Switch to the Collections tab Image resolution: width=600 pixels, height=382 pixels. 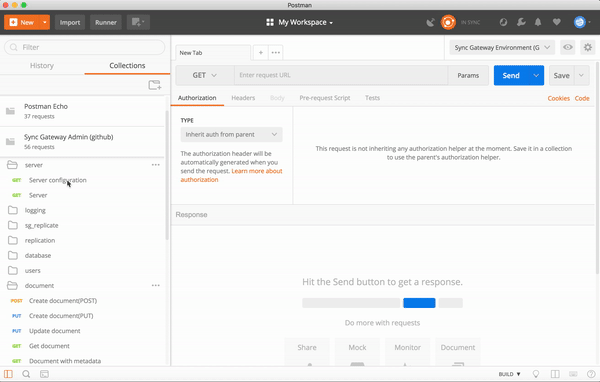(127, 65)
